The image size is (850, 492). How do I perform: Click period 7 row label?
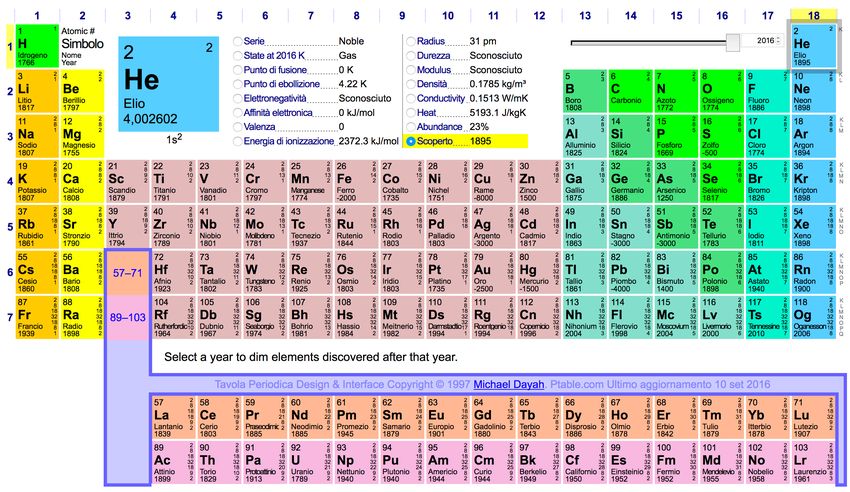coord(10,317)
